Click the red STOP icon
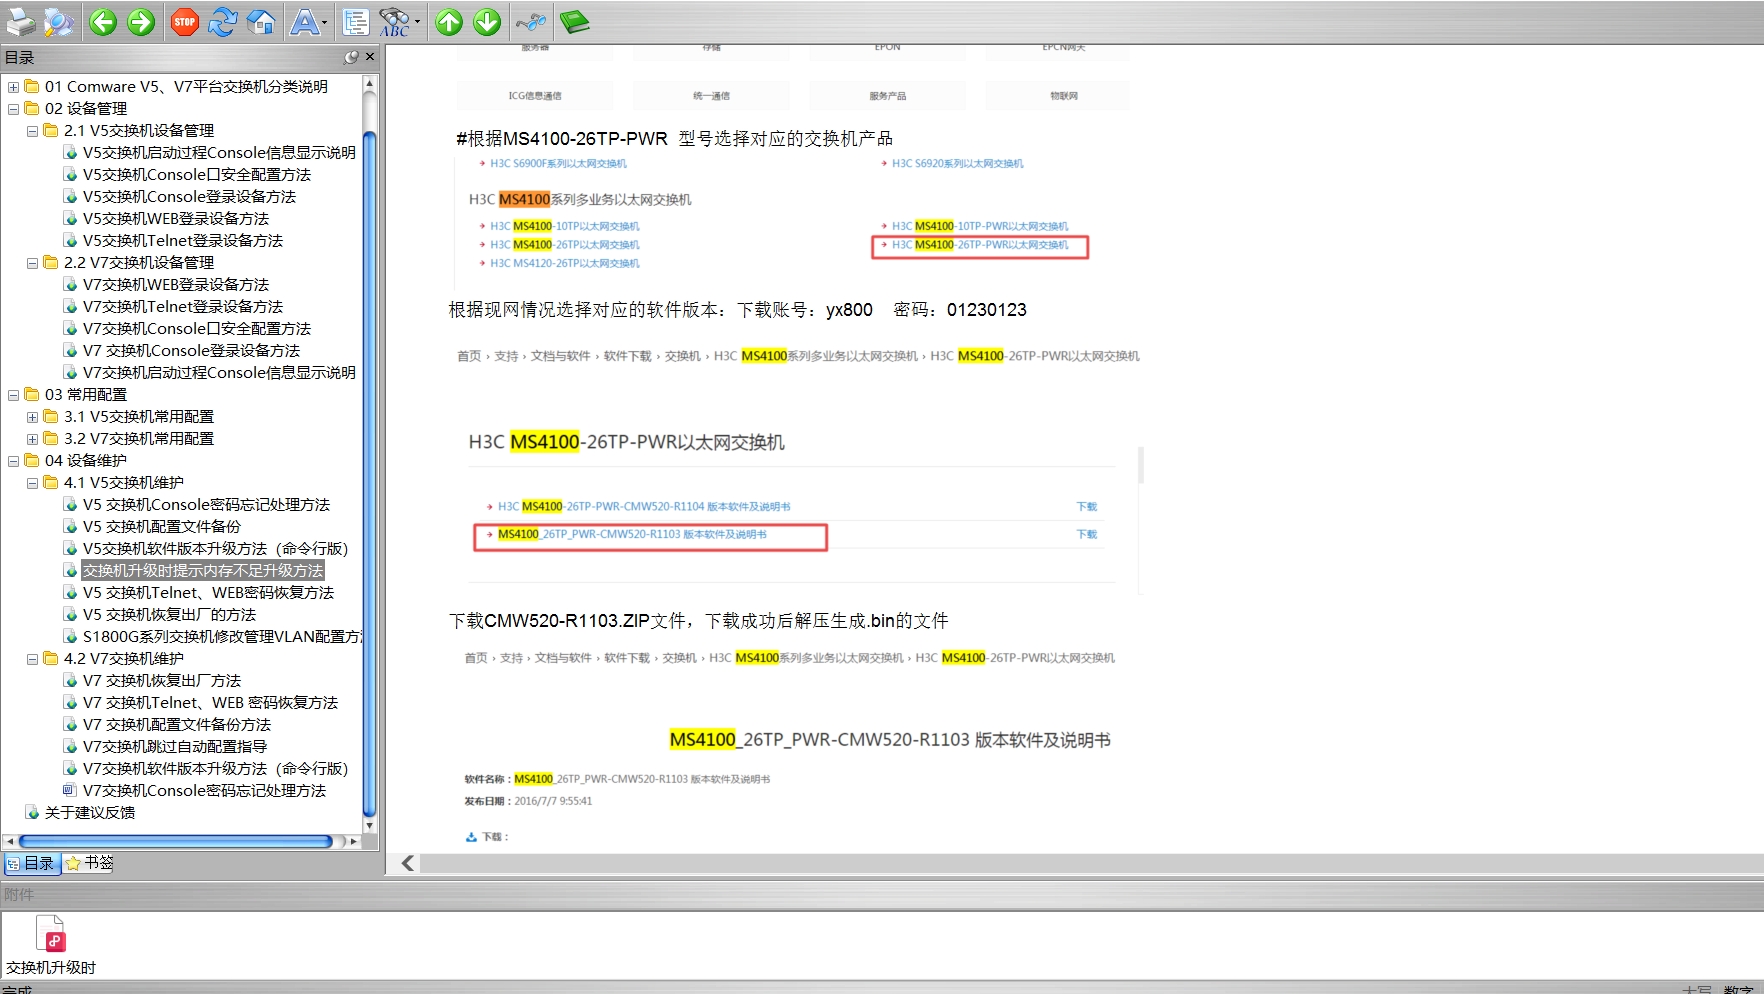 [x=184, y=22]
